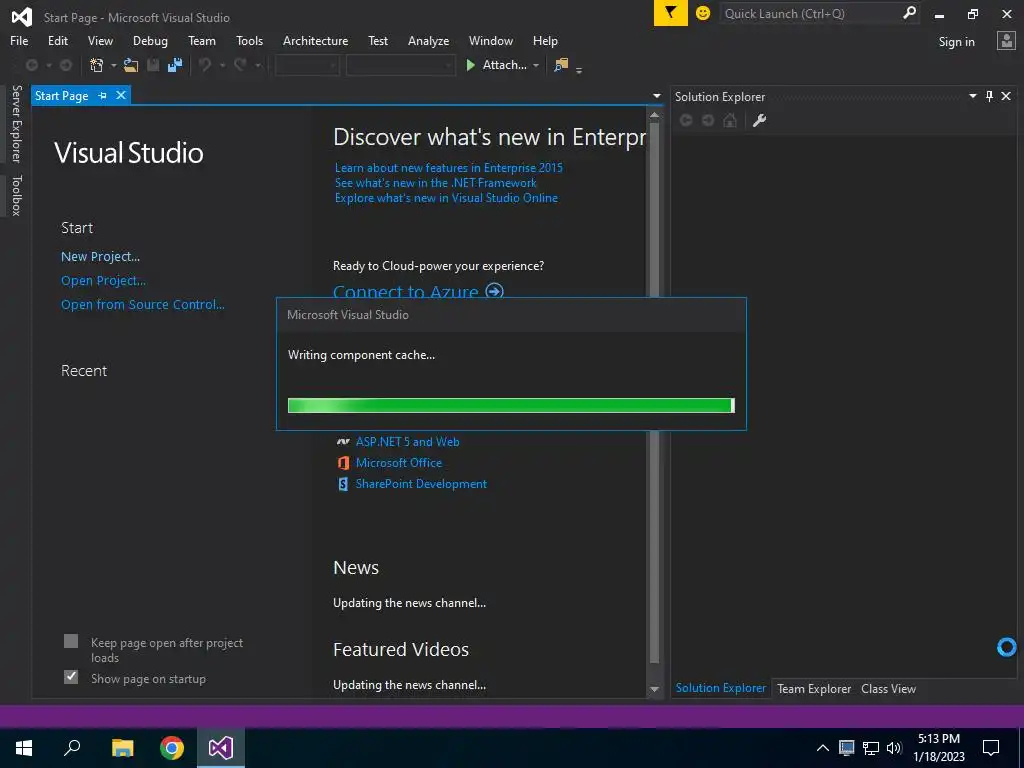1024x768 pixels.
Task: Click the Save All toolbar icon
Action: (175, 65)
